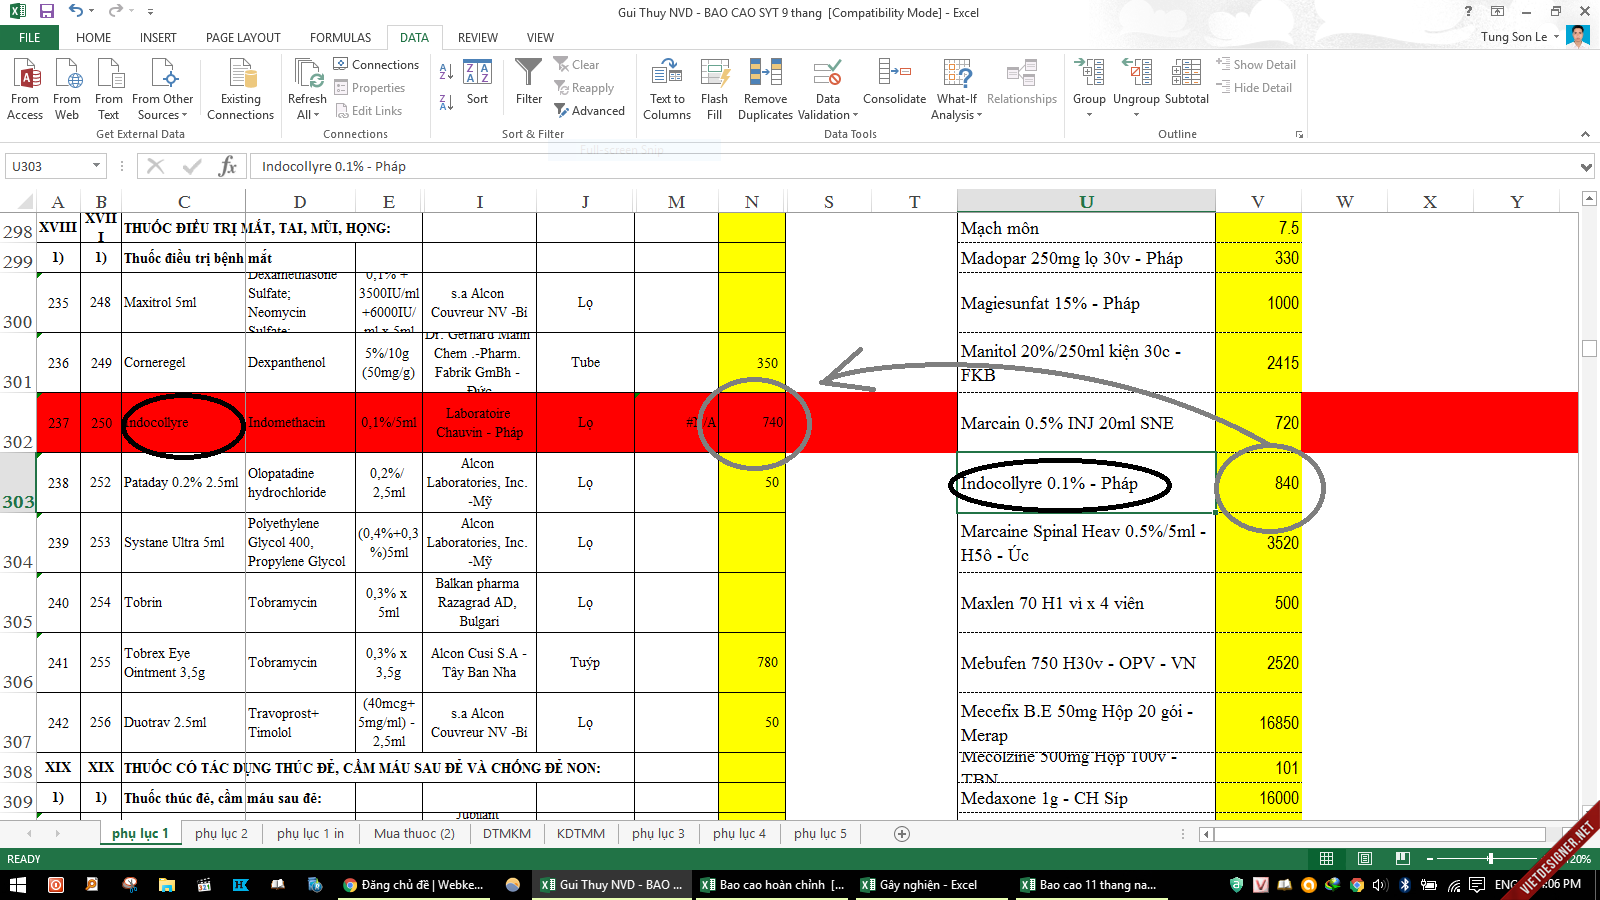This screenshot has width=1600, height=900.
Task: Switch to Normal view in status bar
Action: coord(1326,859)
